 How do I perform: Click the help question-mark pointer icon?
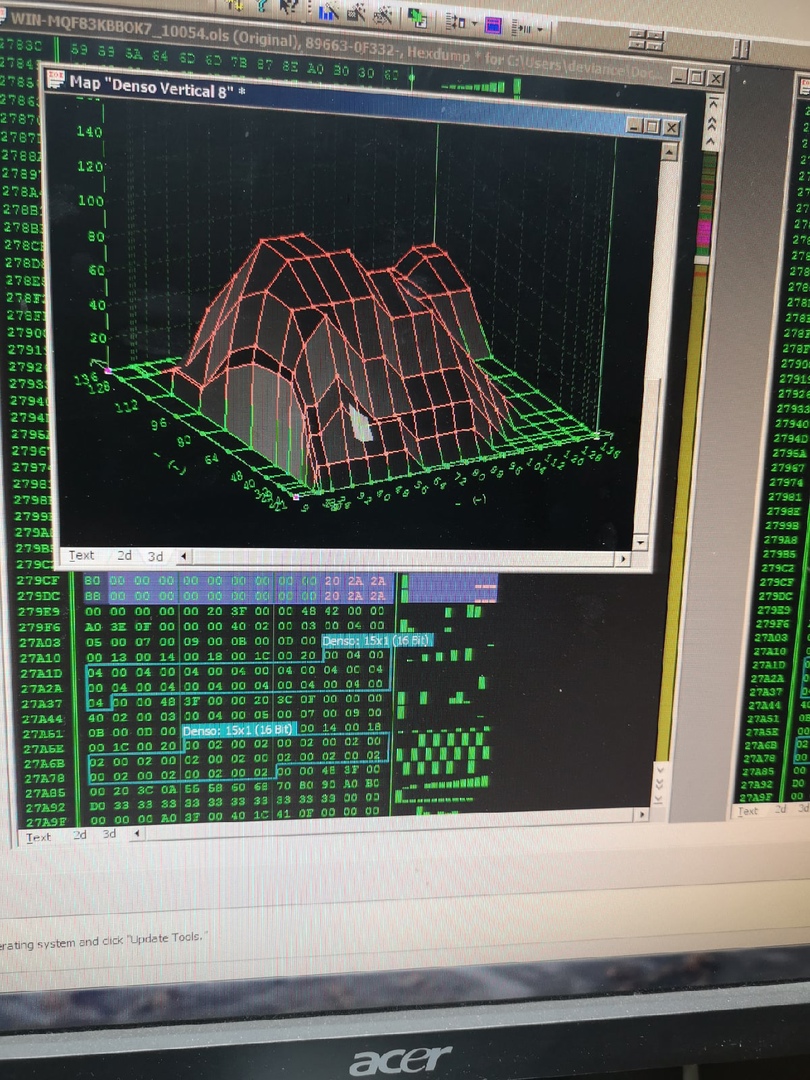pyautogui.click(x=291, y=9)
